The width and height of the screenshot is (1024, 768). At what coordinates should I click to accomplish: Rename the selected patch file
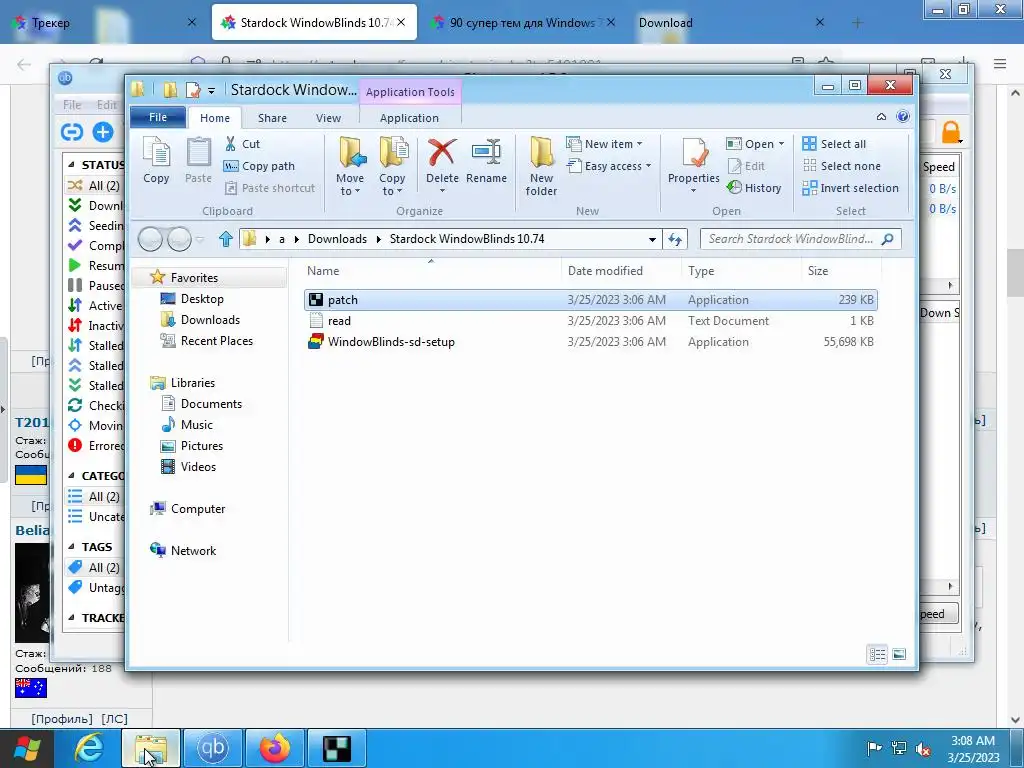click(x=487, y=161)
